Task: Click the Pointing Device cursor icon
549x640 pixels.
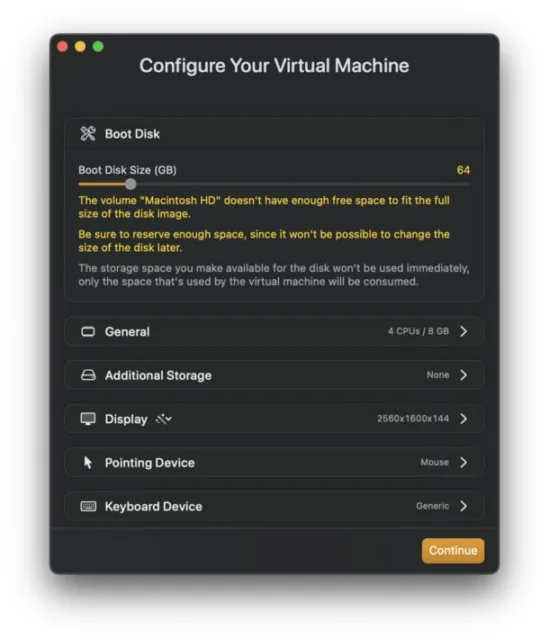Action: point(87,462)
